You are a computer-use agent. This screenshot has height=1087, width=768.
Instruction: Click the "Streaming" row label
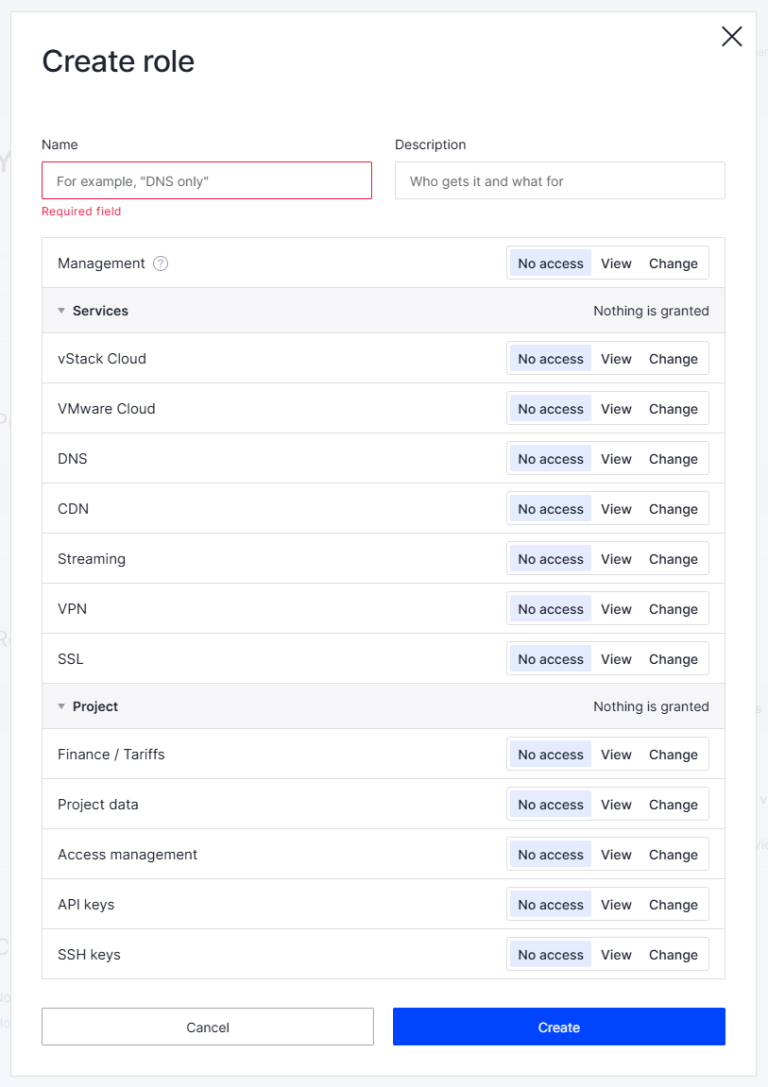point(91,559)
